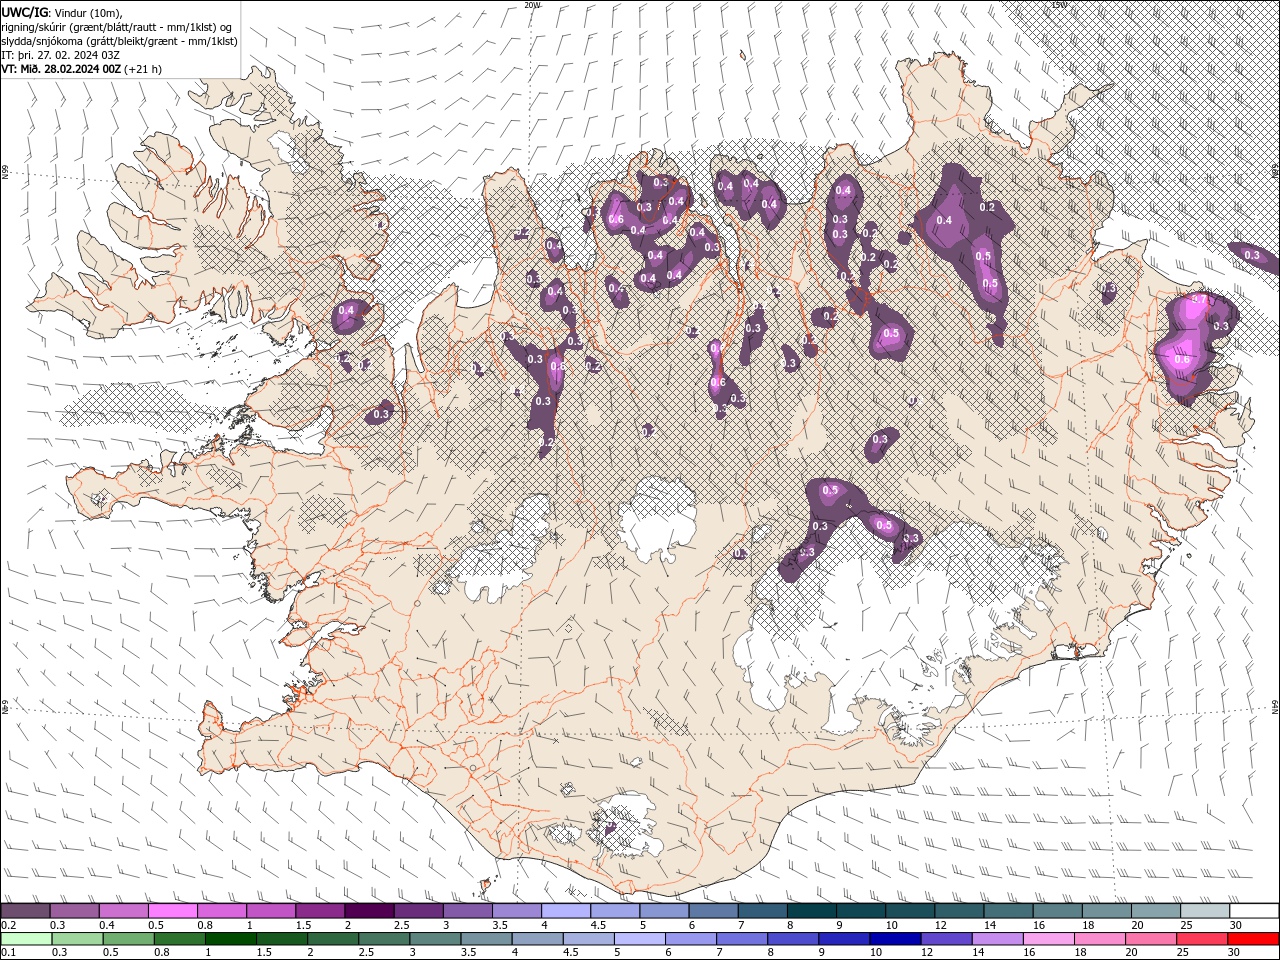Select the rain legend swatch starting at 0.3

click(76, 938)
